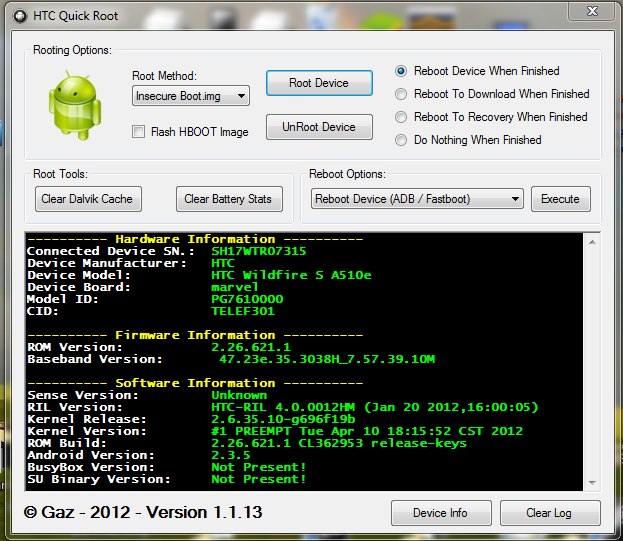623x541 pixels.
Task: Click Software Information header
Action: [195, 383]
